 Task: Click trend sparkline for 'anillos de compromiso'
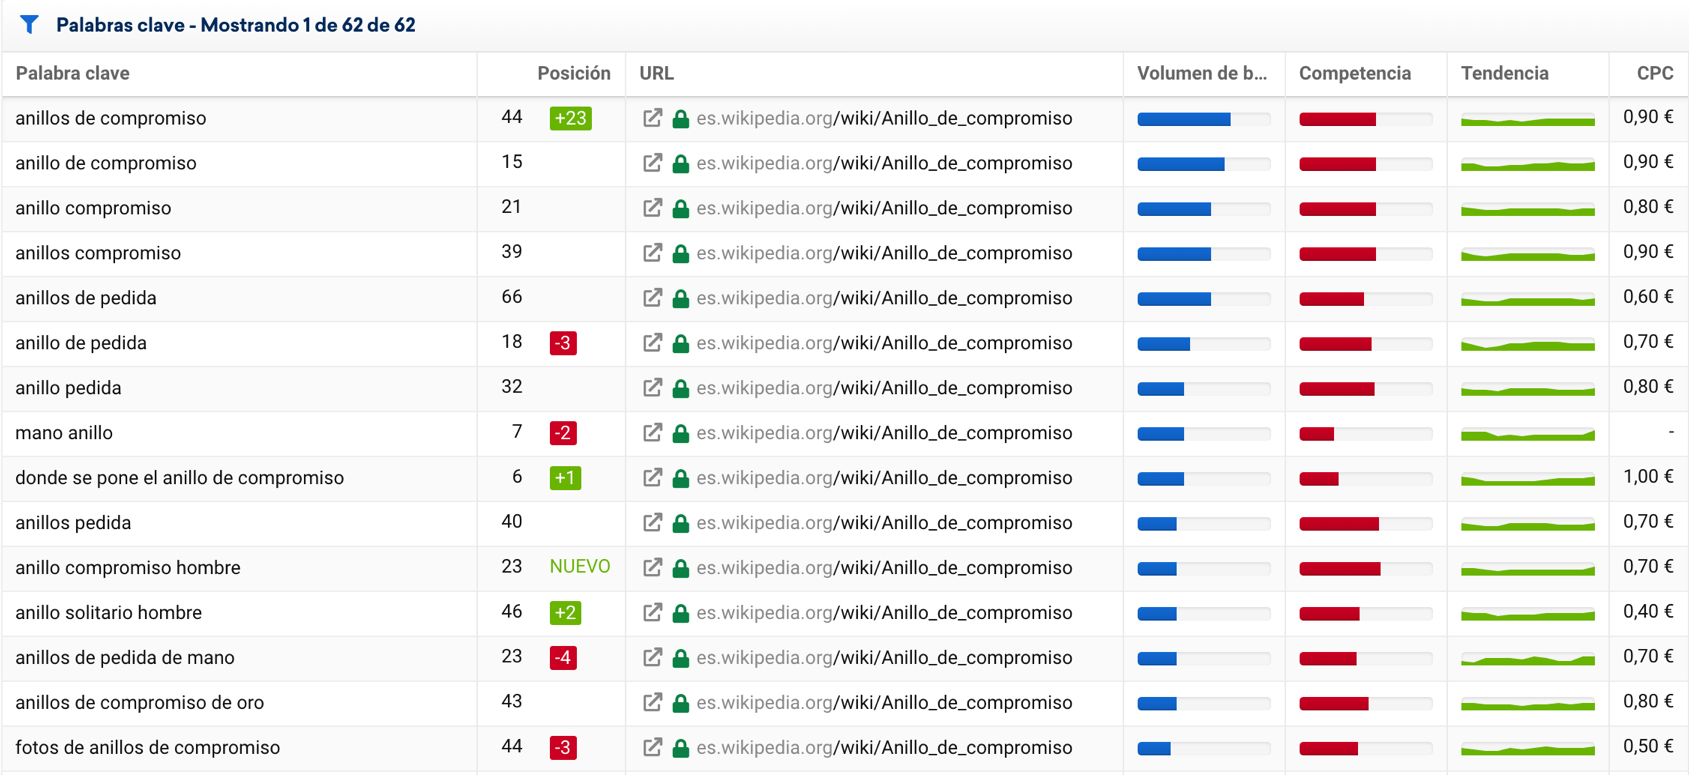(1528, 120)
